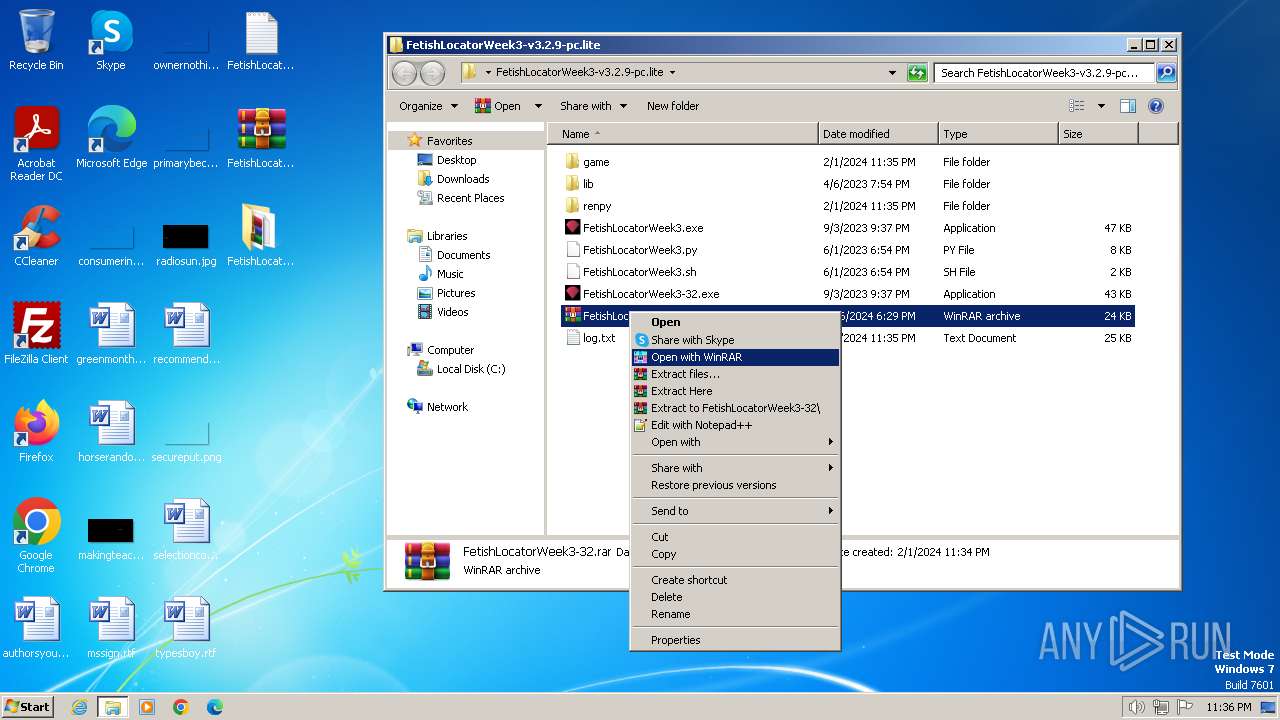Image resolution: width=1280 pixels, height=720 pixels.
Task: Click the Open toolbar button
Action: [x=498, y=106]
